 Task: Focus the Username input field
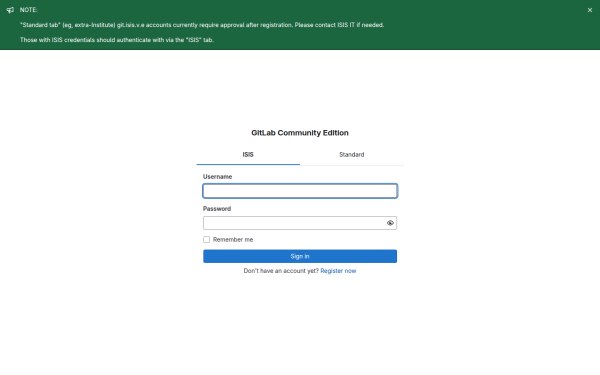pyautogui.click(x=300, y=191)
